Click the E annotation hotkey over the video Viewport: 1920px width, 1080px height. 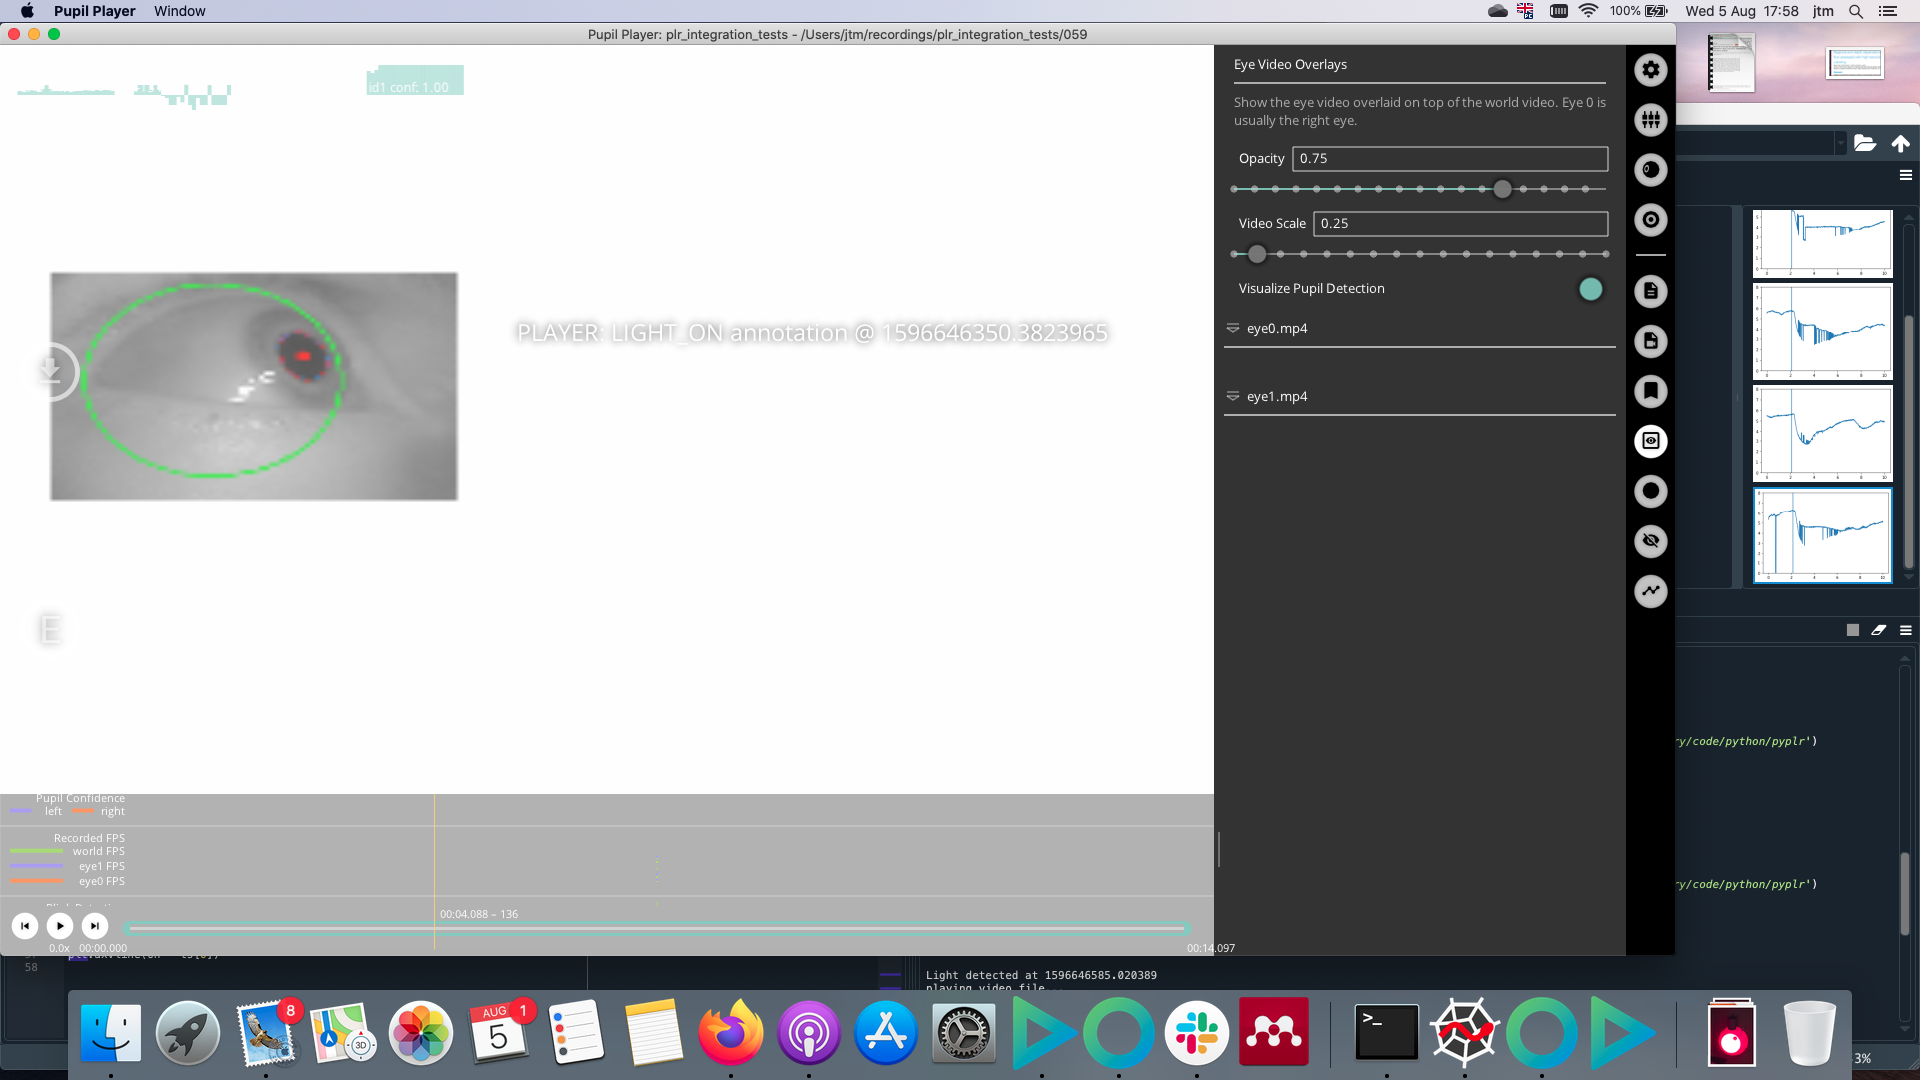click(50, 629)
